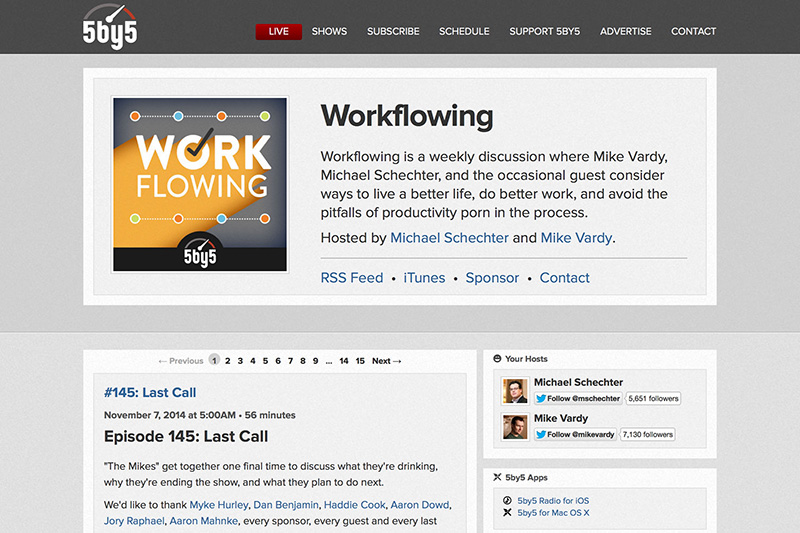Go to pagination page 6

pyautogui.click(x=278, y=361)
